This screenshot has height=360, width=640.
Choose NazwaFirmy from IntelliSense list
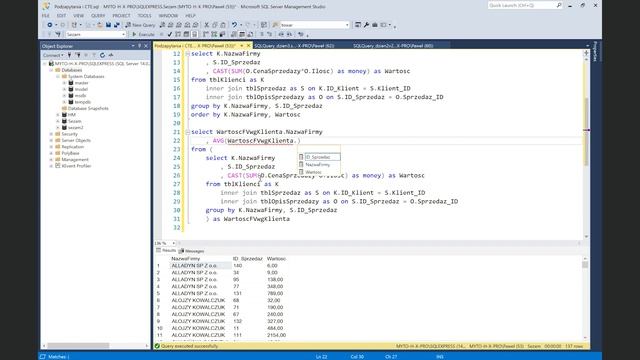(x=319, y=165)
